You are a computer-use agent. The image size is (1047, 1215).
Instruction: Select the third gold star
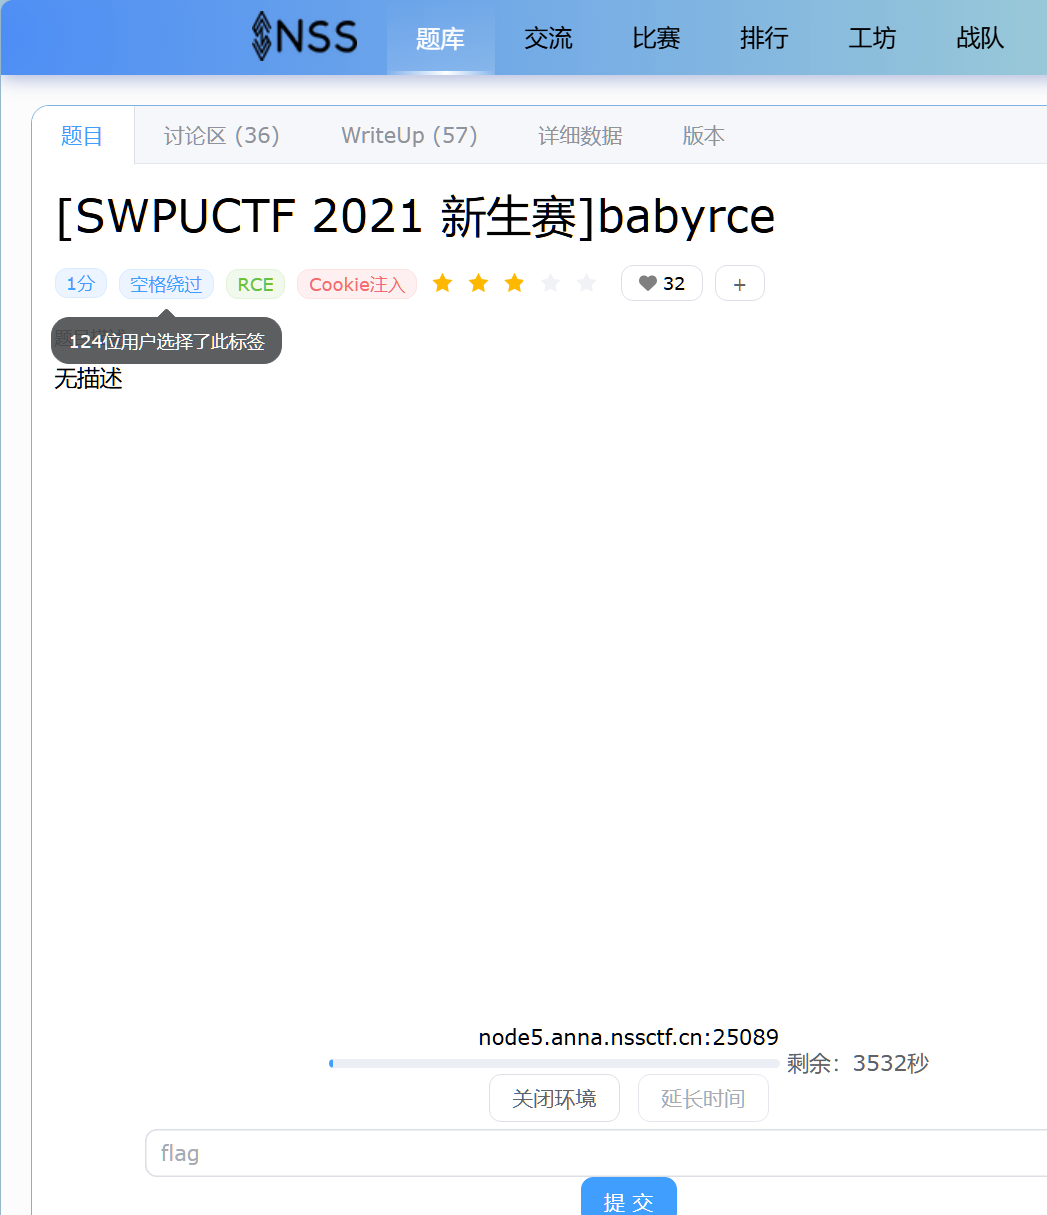point(514,284)
